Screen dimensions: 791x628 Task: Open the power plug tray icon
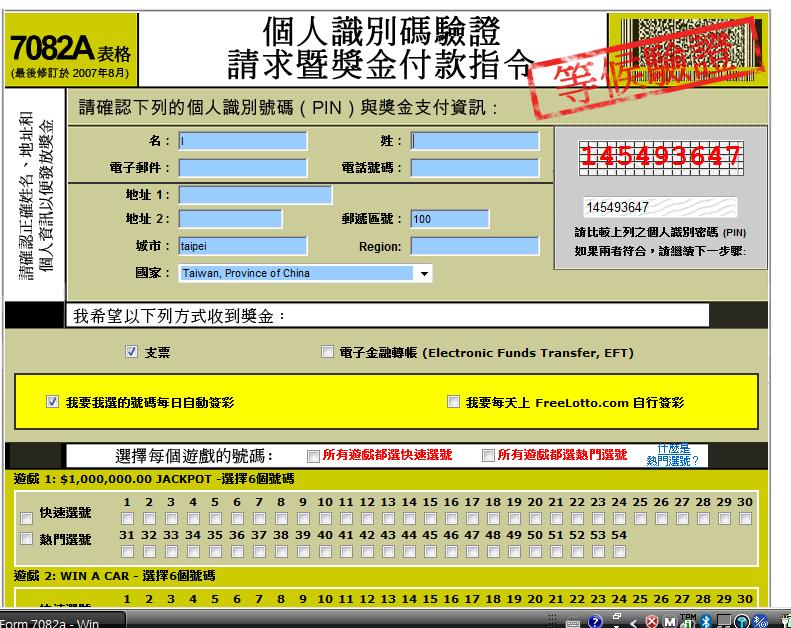click(786, 621)
